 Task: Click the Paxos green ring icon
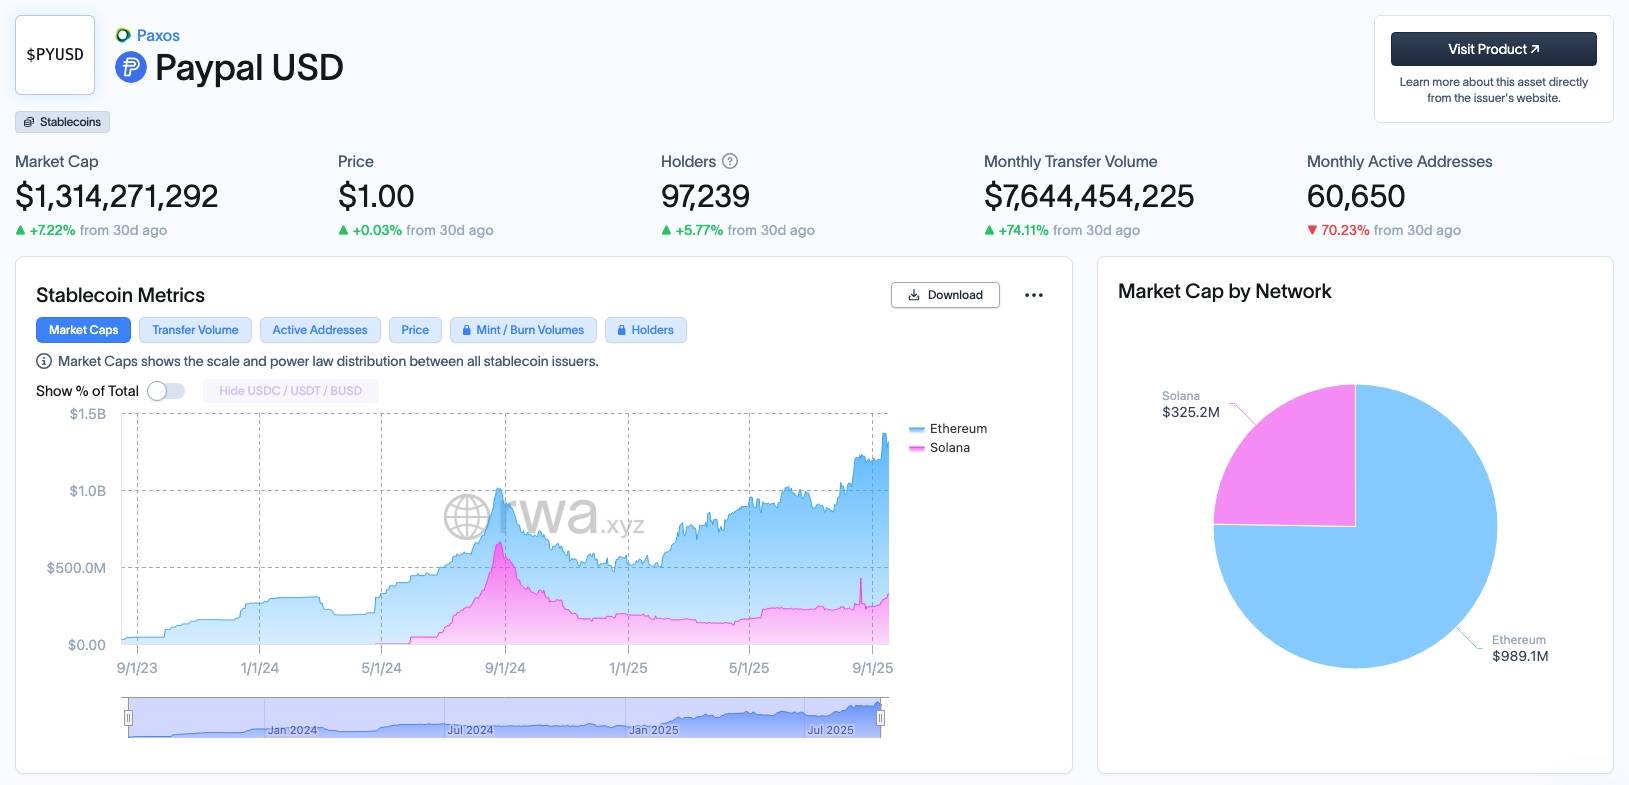[123, 35]
